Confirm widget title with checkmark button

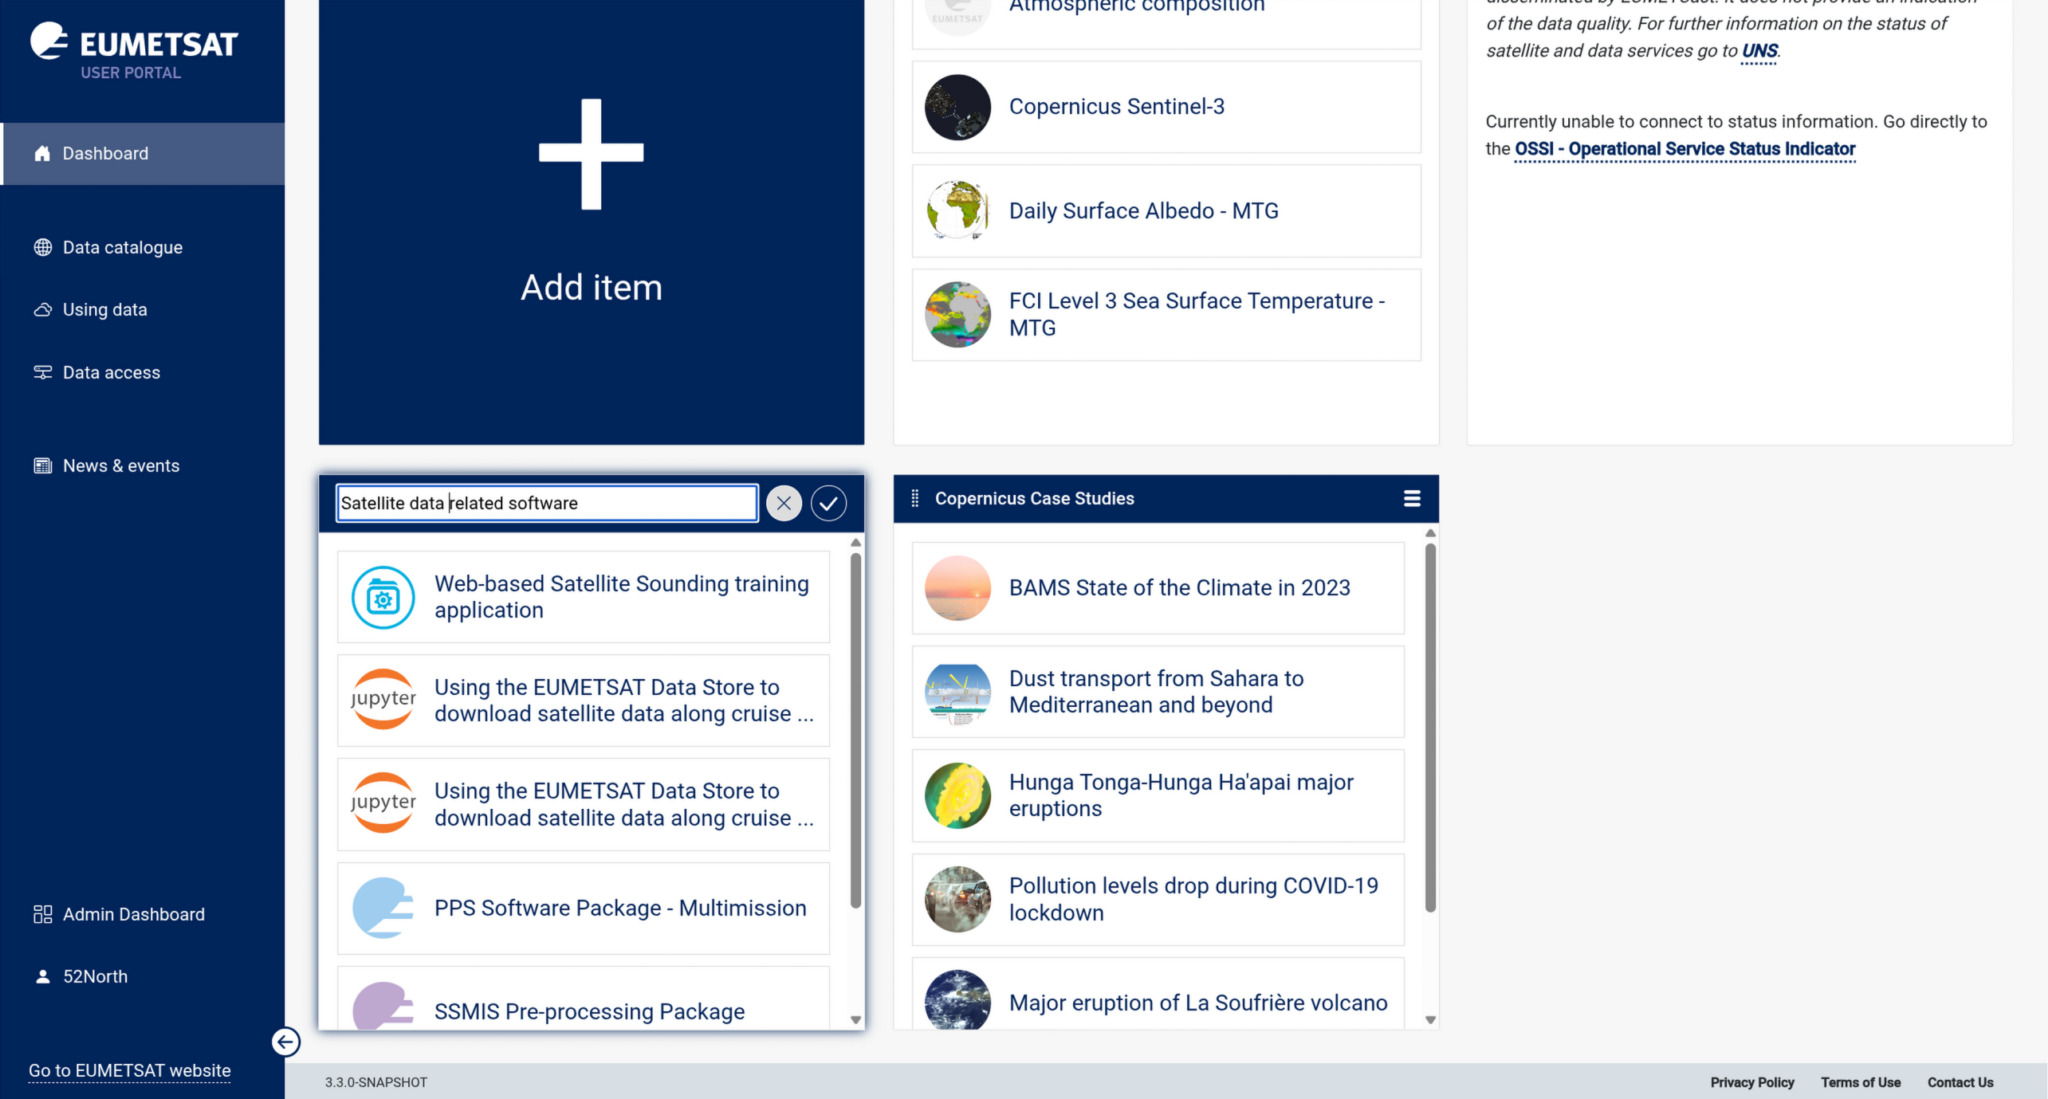point(829,503)
